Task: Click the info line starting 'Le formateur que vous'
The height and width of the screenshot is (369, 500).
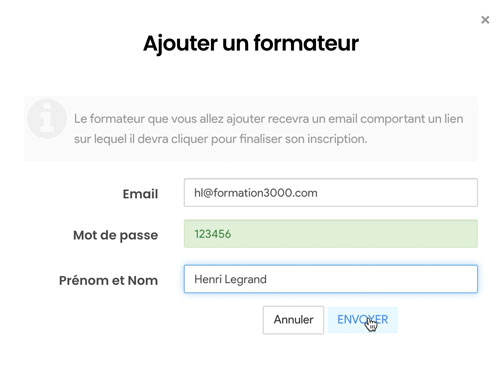Action: (269, 119)
